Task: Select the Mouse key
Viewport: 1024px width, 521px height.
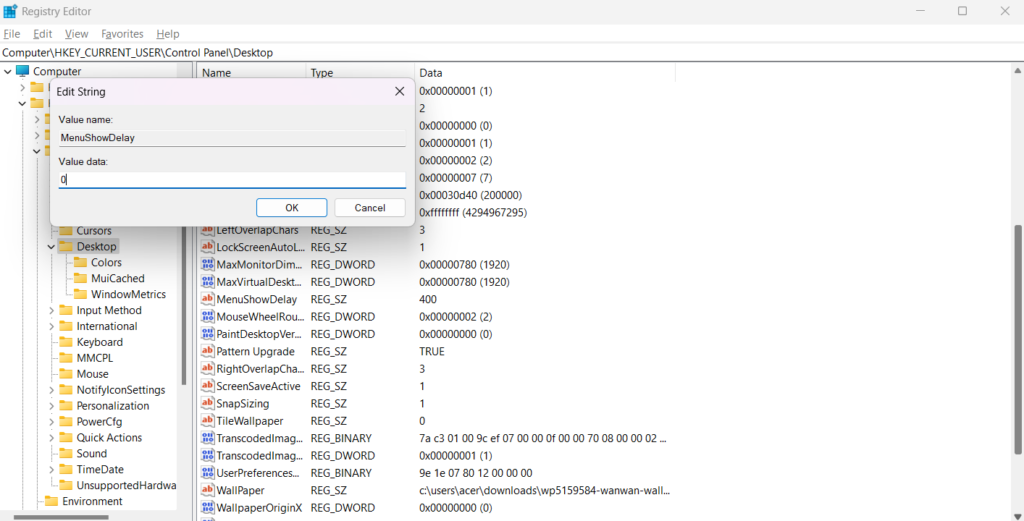Action: 92,374
